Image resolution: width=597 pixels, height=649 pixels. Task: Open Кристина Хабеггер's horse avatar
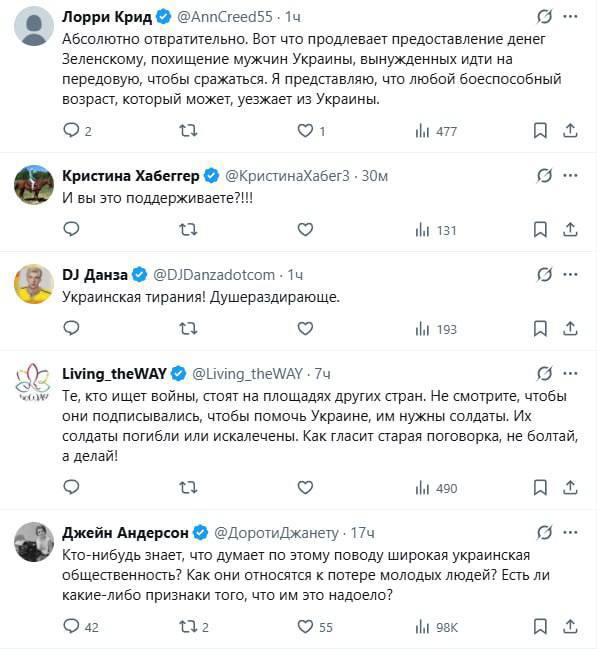[x=34, y=185]
